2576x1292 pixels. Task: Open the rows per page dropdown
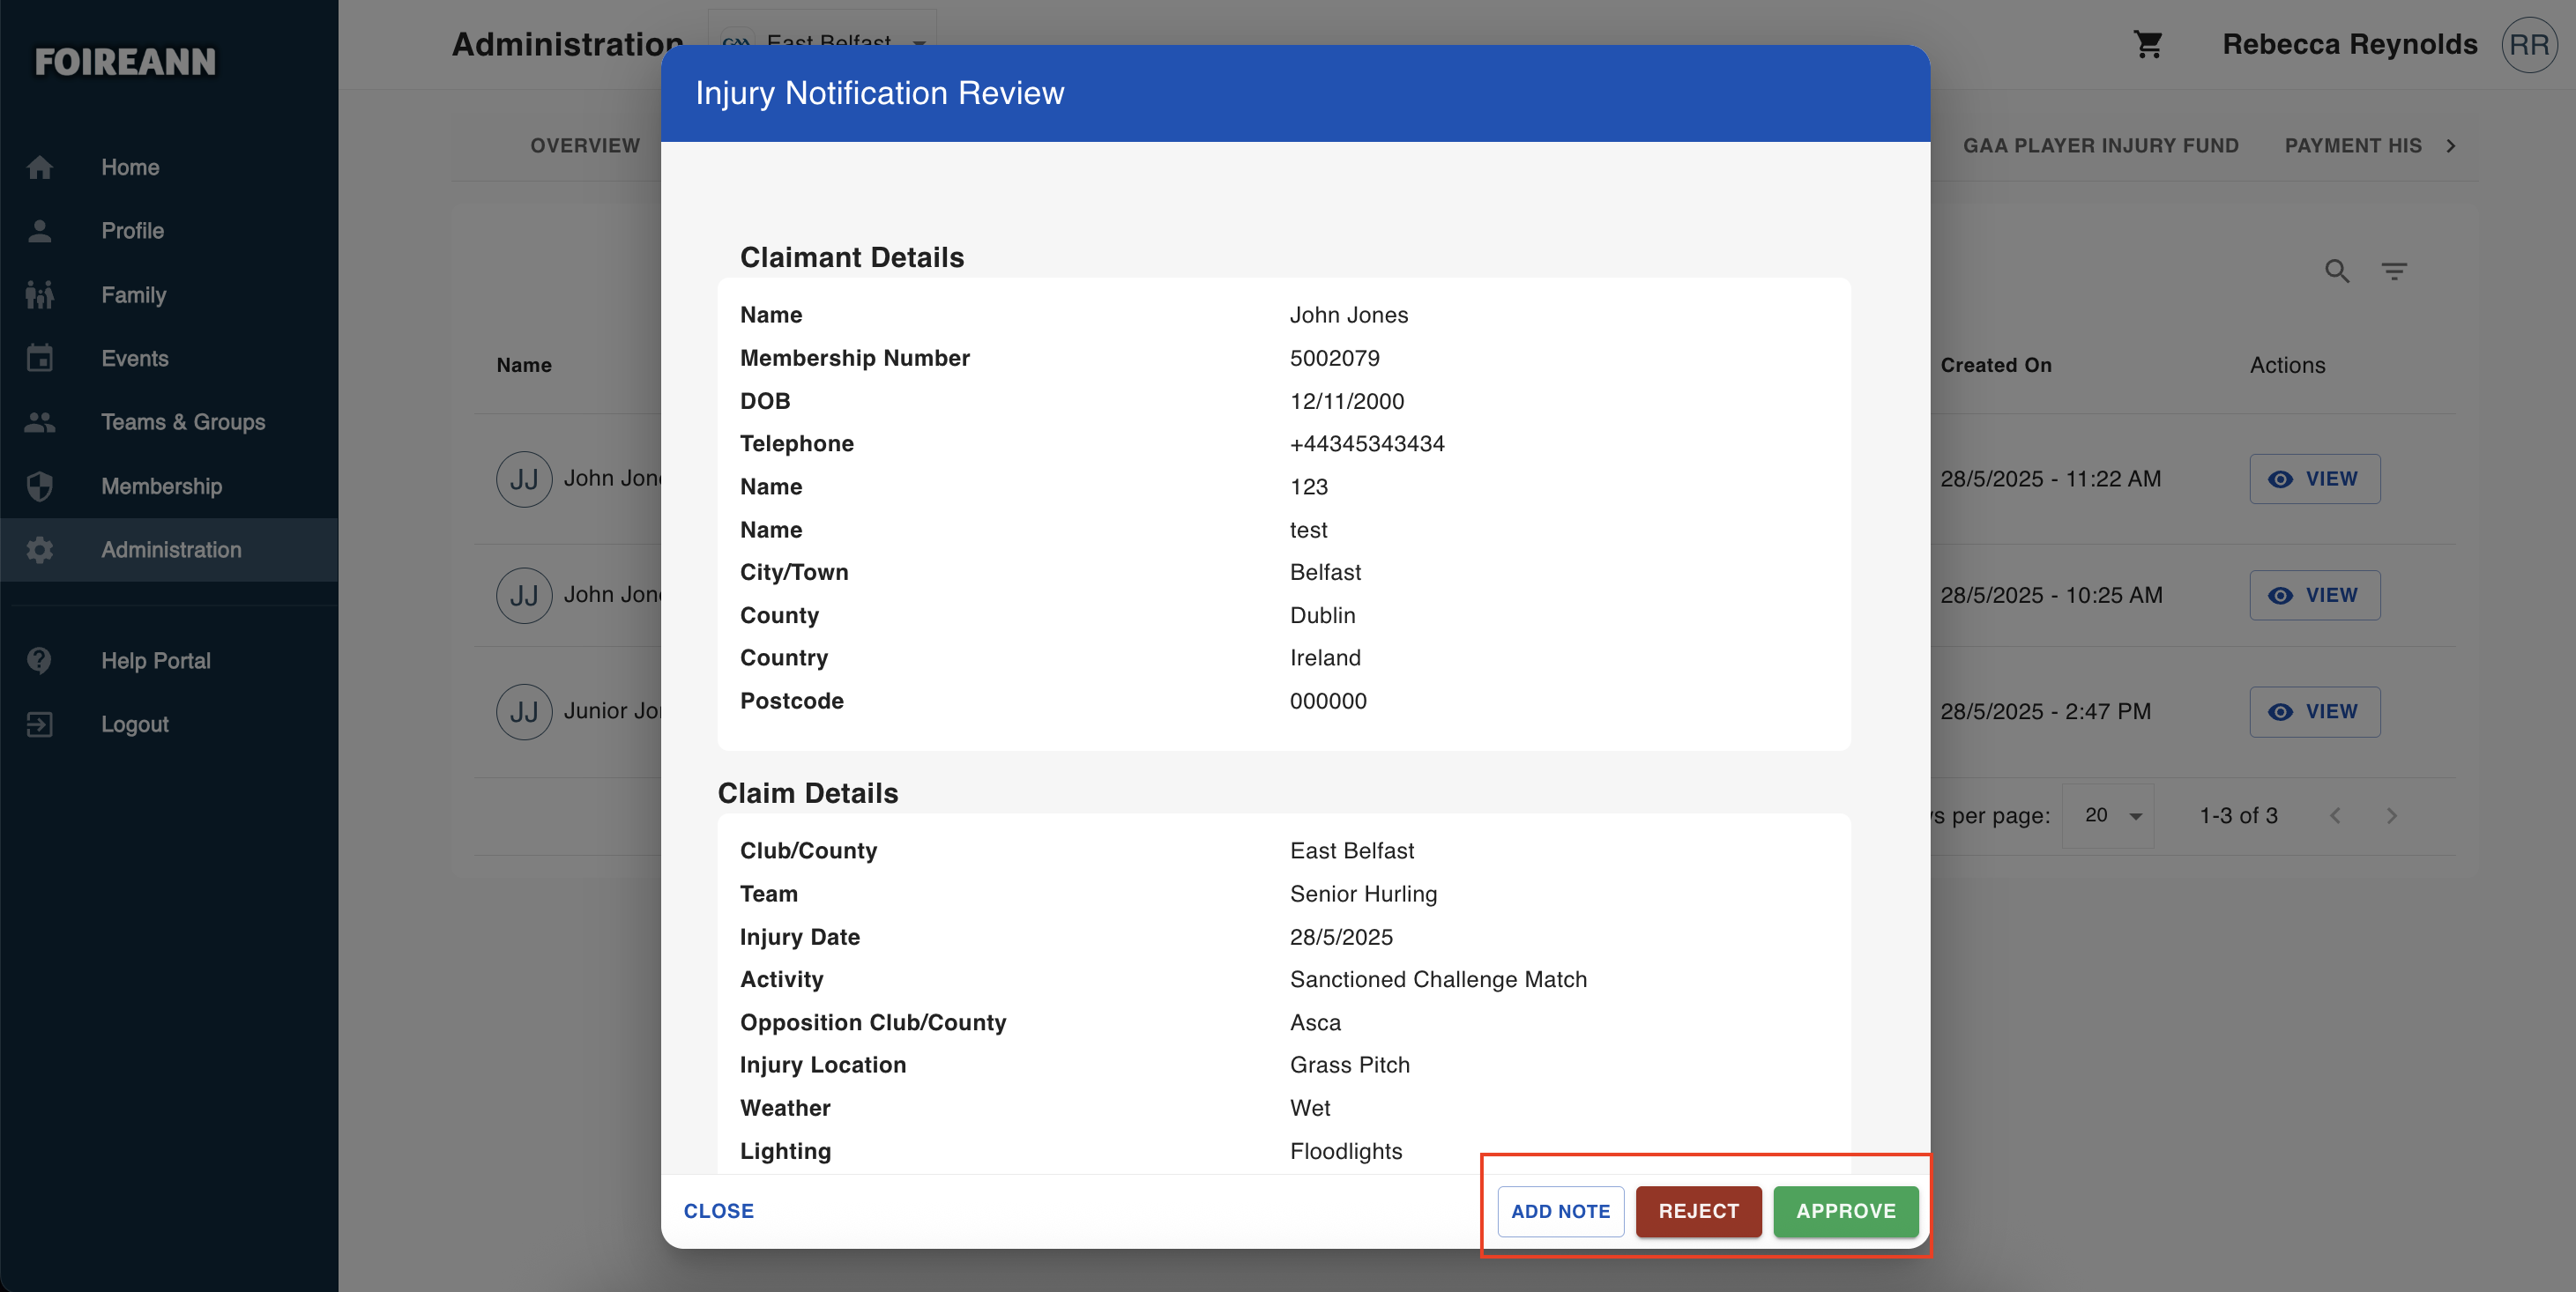[2108, 816]
